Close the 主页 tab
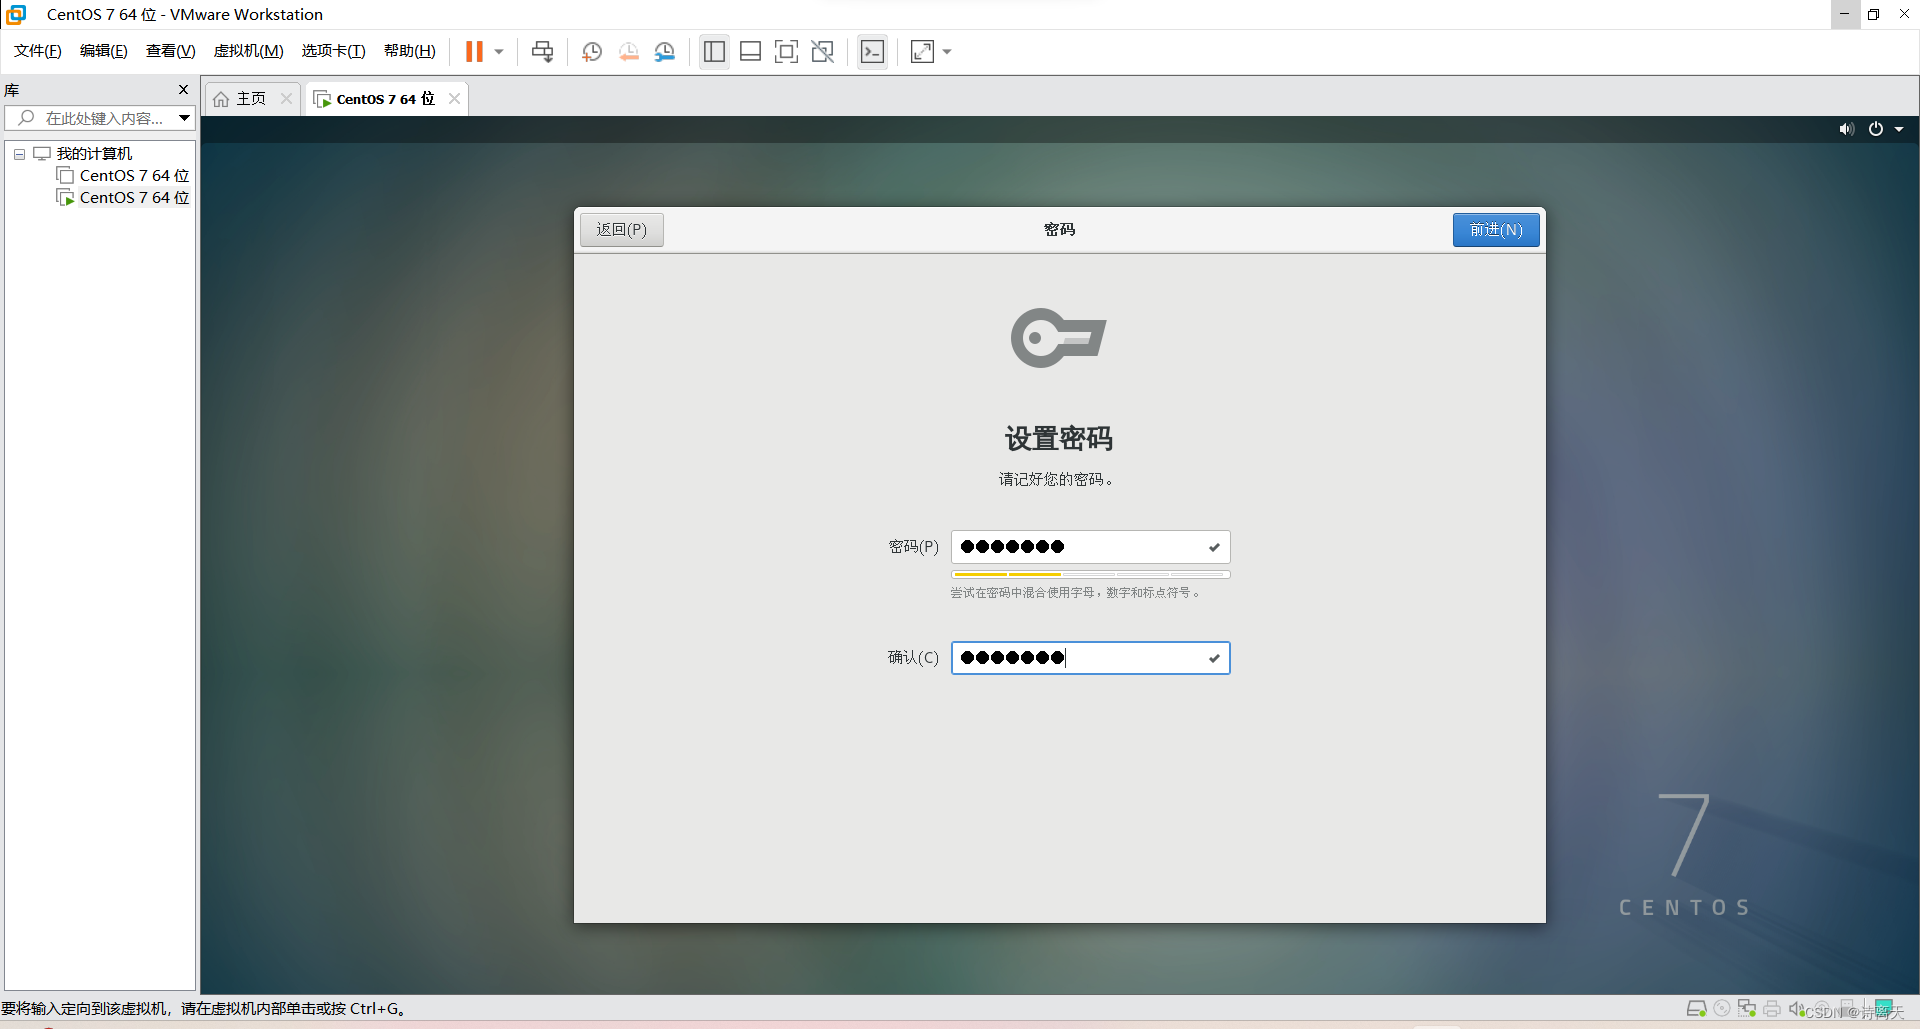1920x1029 pixels. (x=286, y=98)
